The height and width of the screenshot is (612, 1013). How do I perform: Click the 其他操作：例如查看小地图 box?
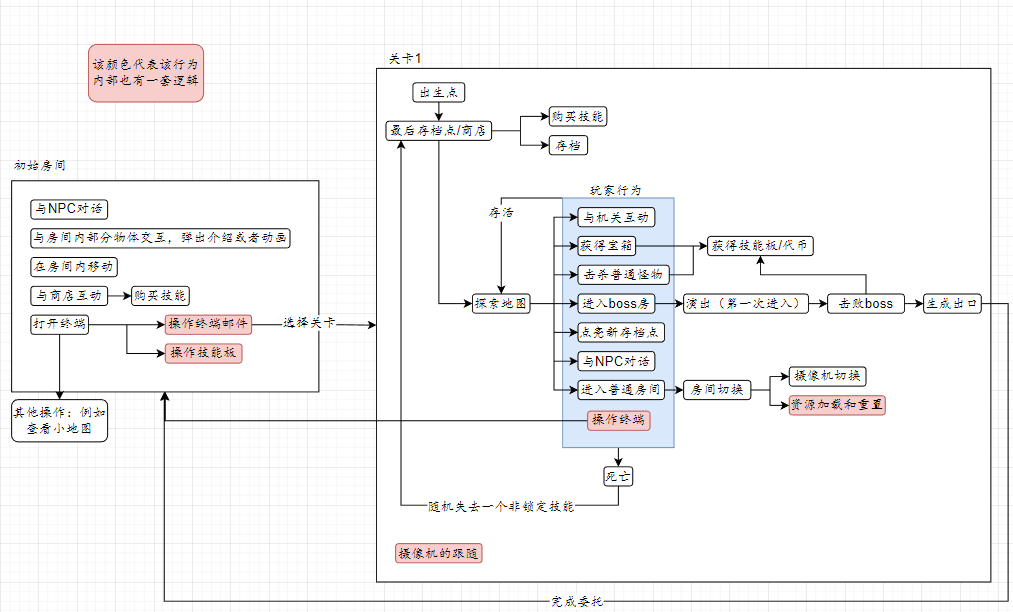pyautogui.click(x=59, y=421)
